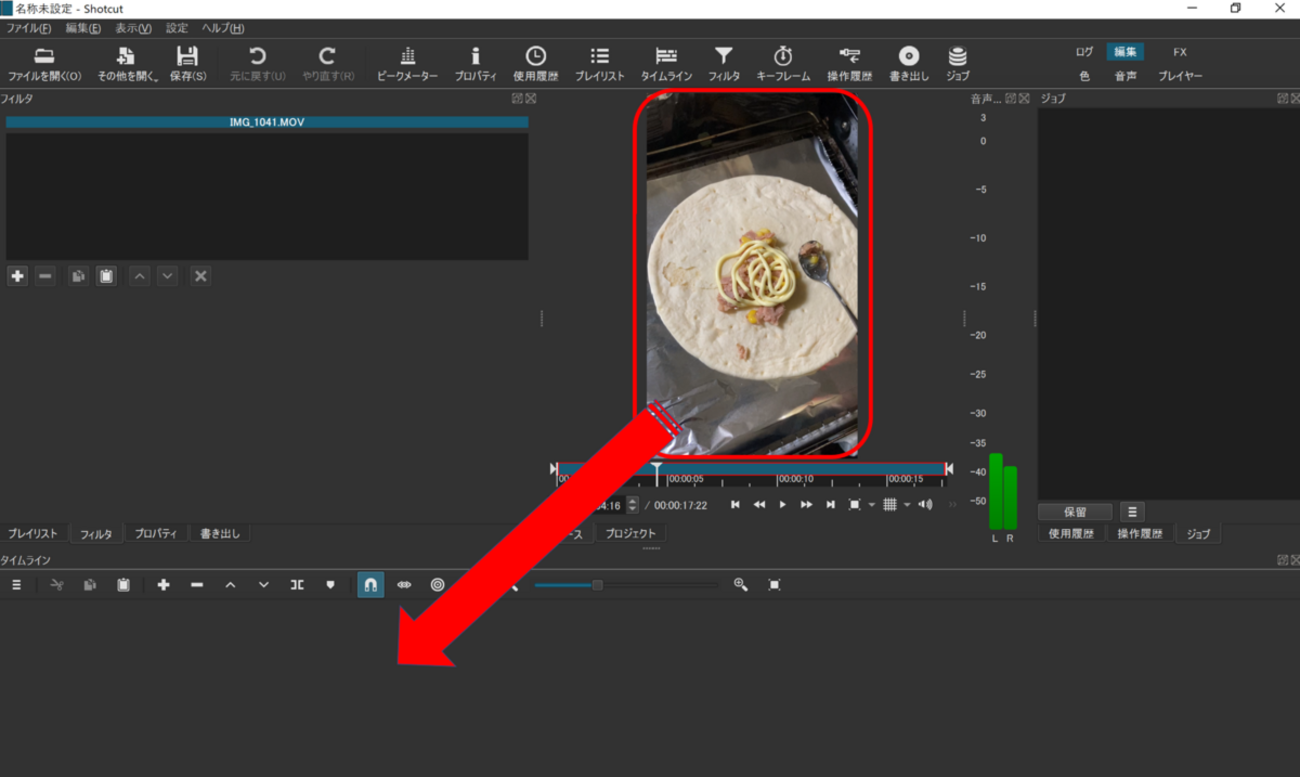
Task: Select the FX layout button
Action: tap(1179, 52)
